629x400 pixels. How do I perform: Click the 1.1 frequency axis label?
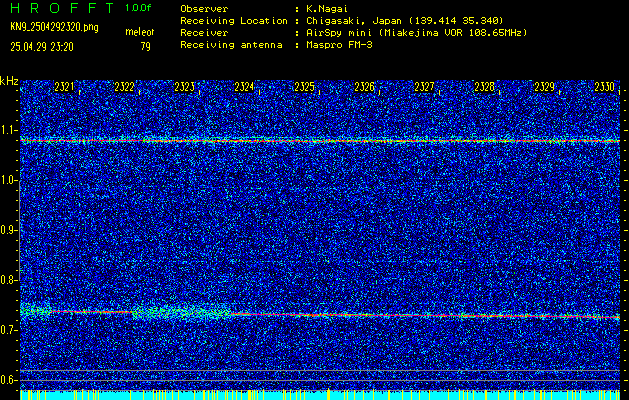point(10,130)
